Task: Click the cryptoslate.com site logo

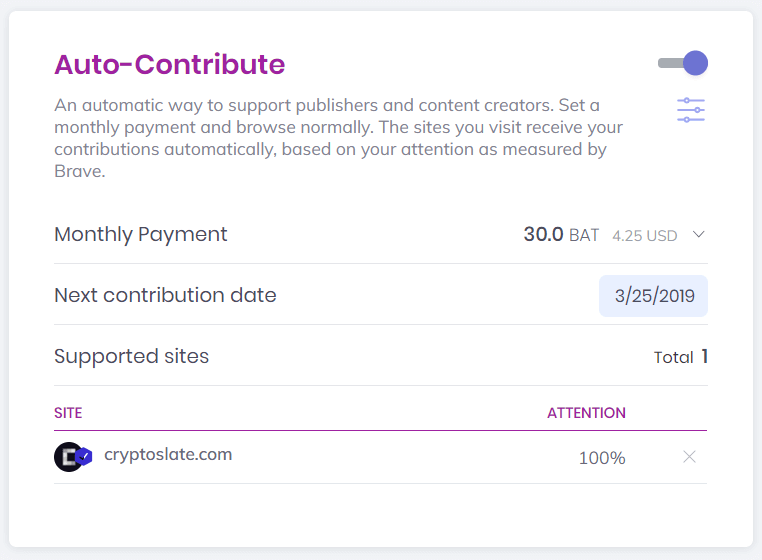Action: coord(67,456)
